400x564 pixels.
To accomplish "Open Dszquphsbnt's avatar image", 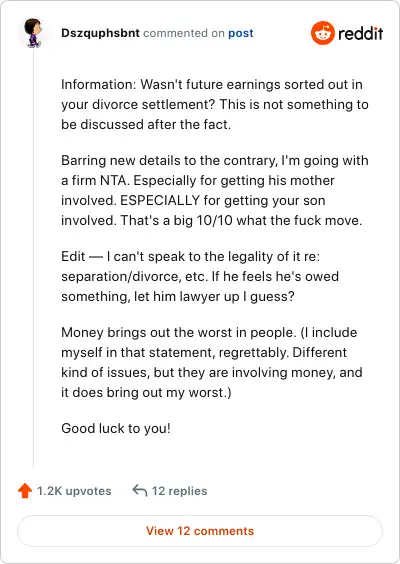I will [33, 33].
